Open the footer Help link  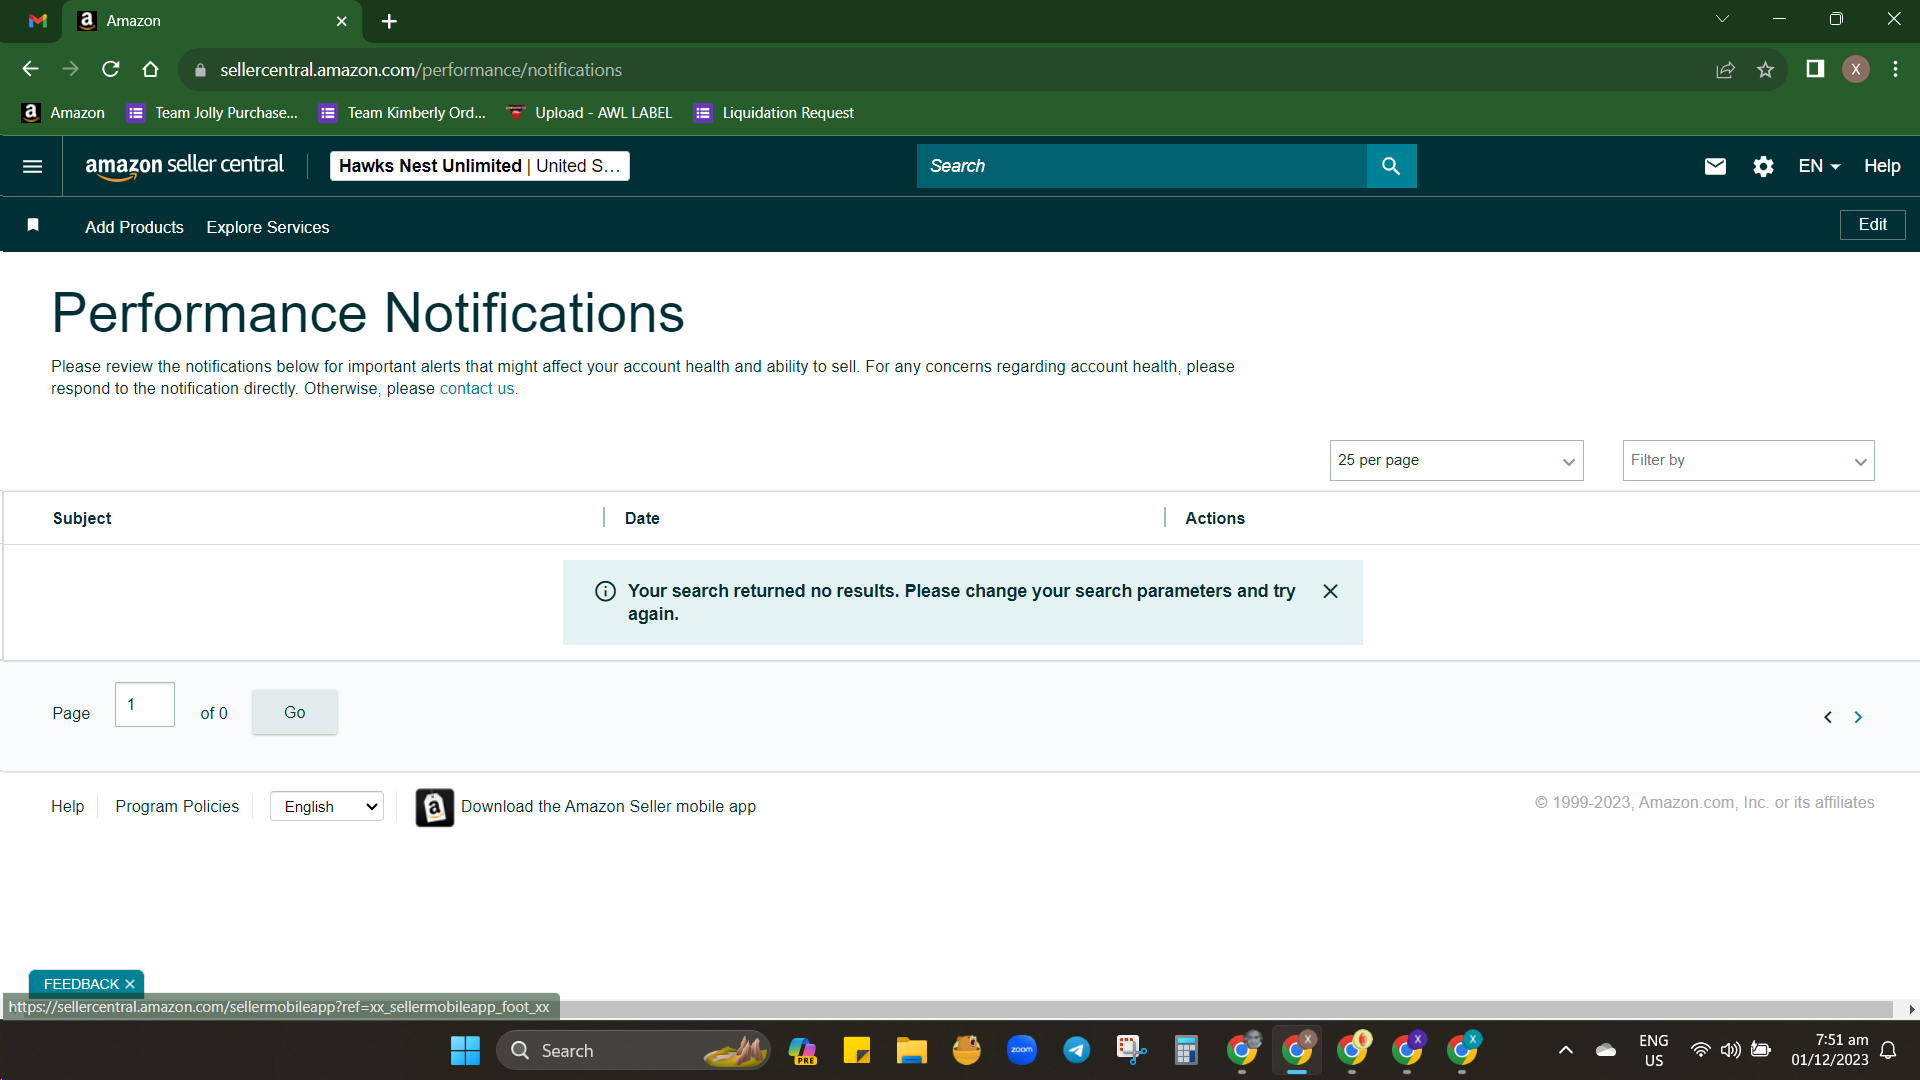[67, 806]
